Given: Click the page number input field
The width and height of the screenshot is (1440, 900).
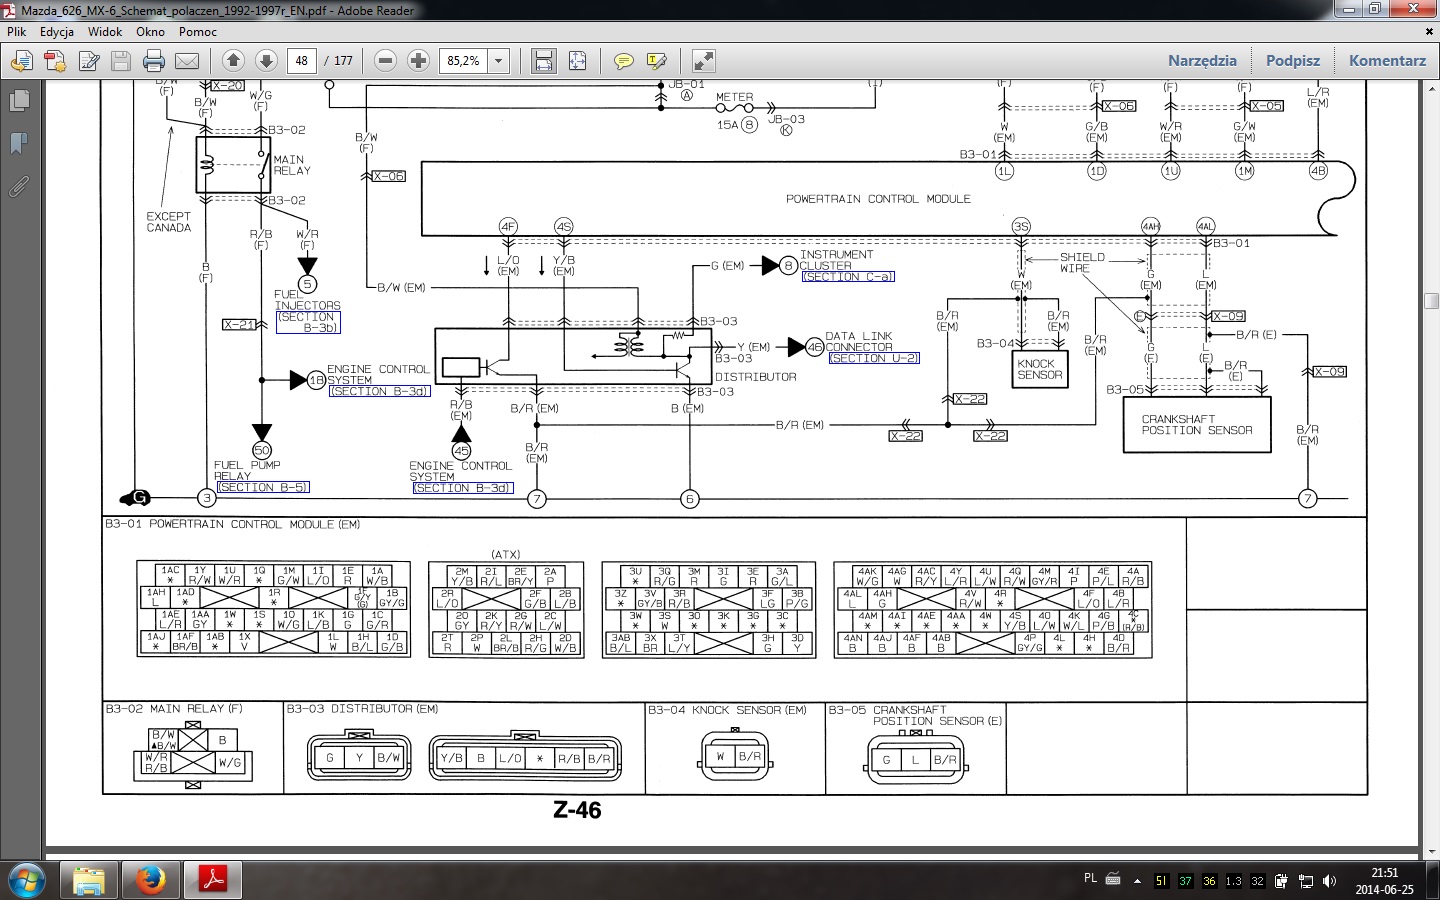Looking at the screenshot, I should tap(302, 61).
